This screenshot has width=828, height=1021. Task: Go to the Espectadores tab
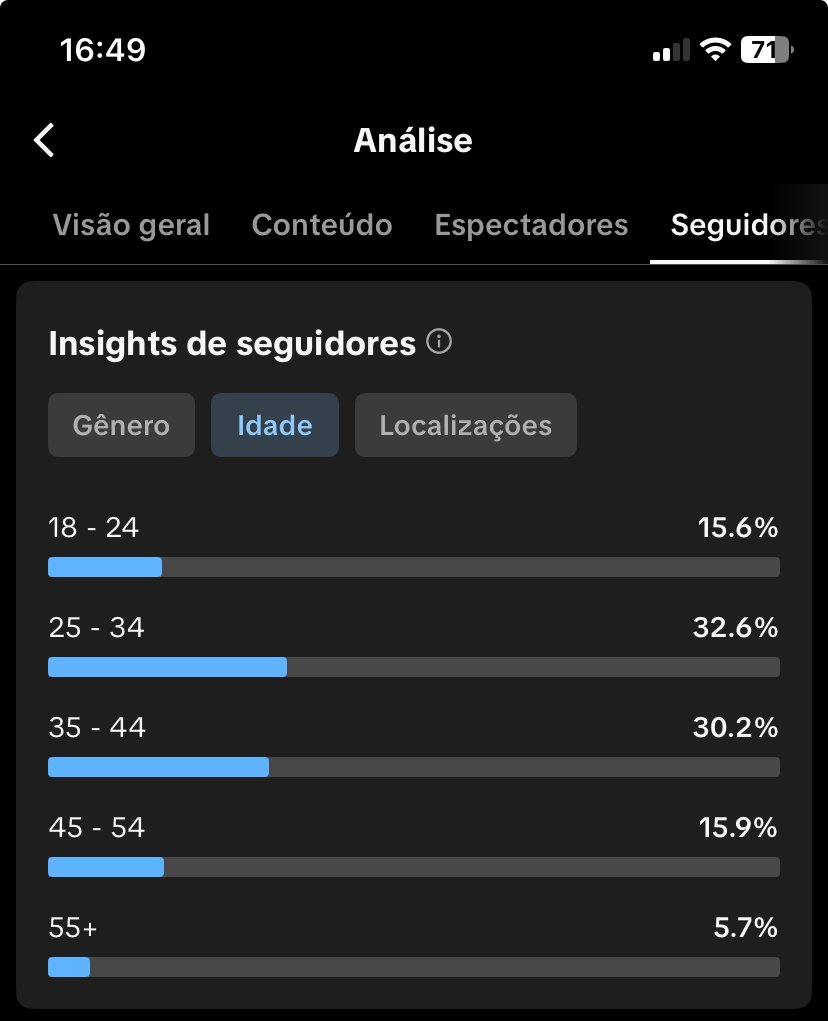coord(531,225)
